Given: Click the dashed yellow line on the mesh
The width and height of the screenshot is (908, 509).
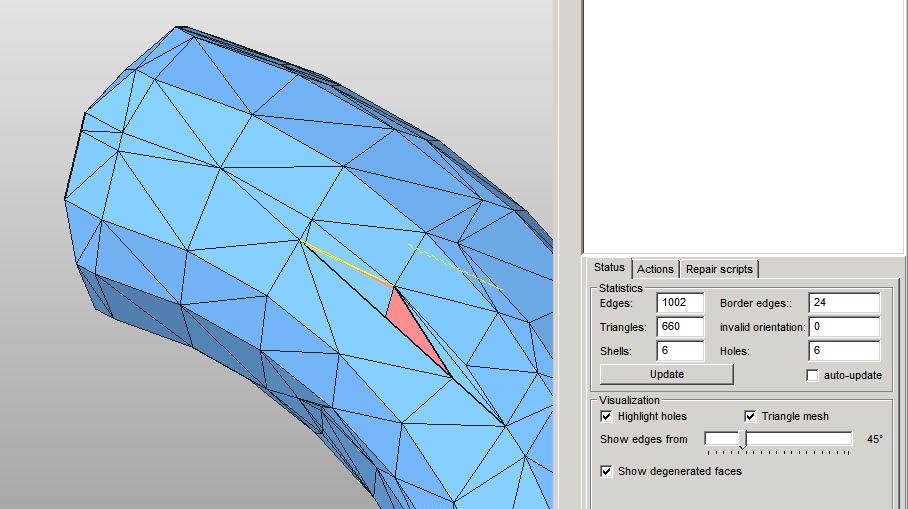Looking at the screenshot, I should click(x=455, y=266).
